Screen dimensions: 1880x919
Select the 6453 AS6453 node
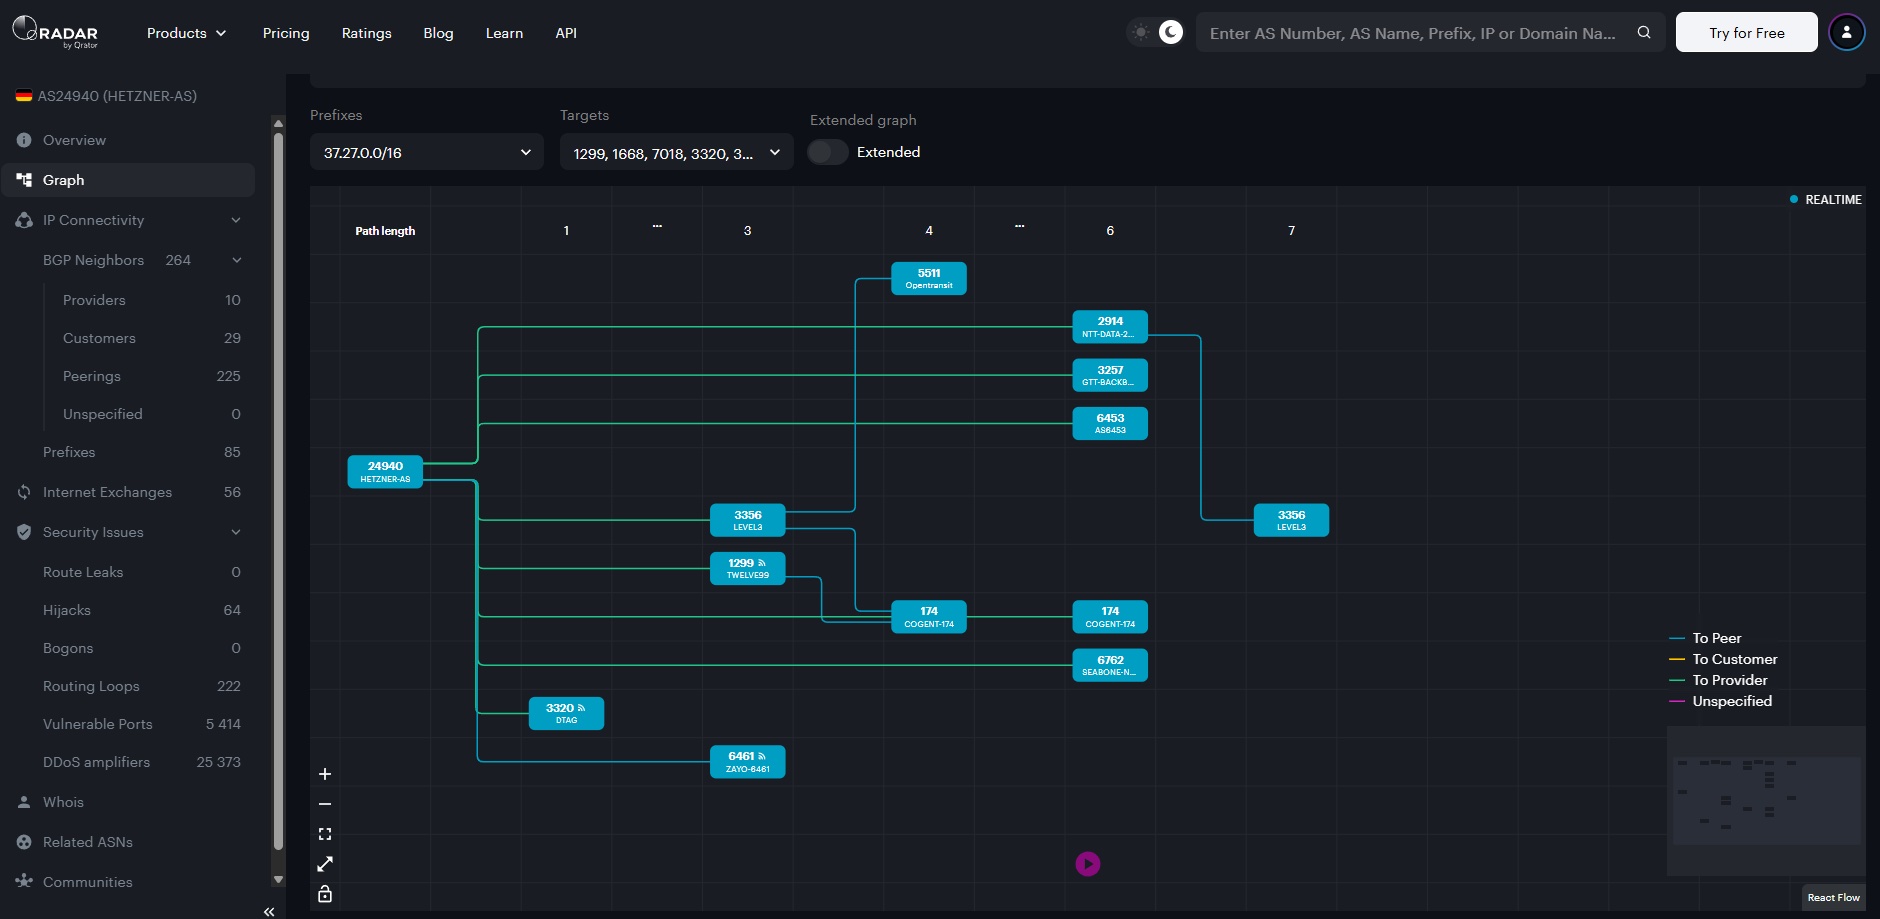(x=1110, y=424)
